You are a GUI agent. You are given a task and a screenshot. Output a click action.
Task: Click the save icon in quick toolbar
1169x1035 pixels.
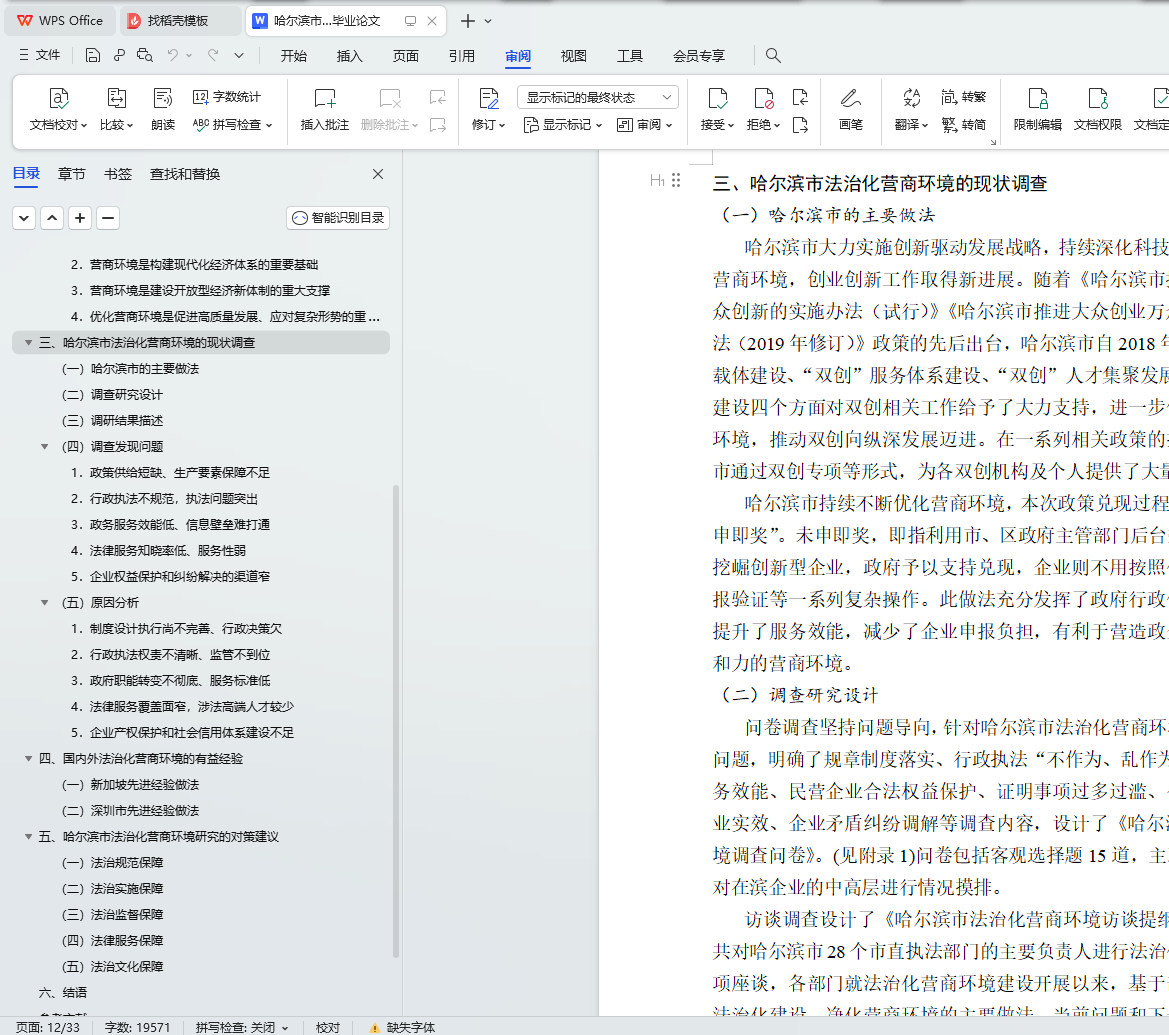(92, 55)
